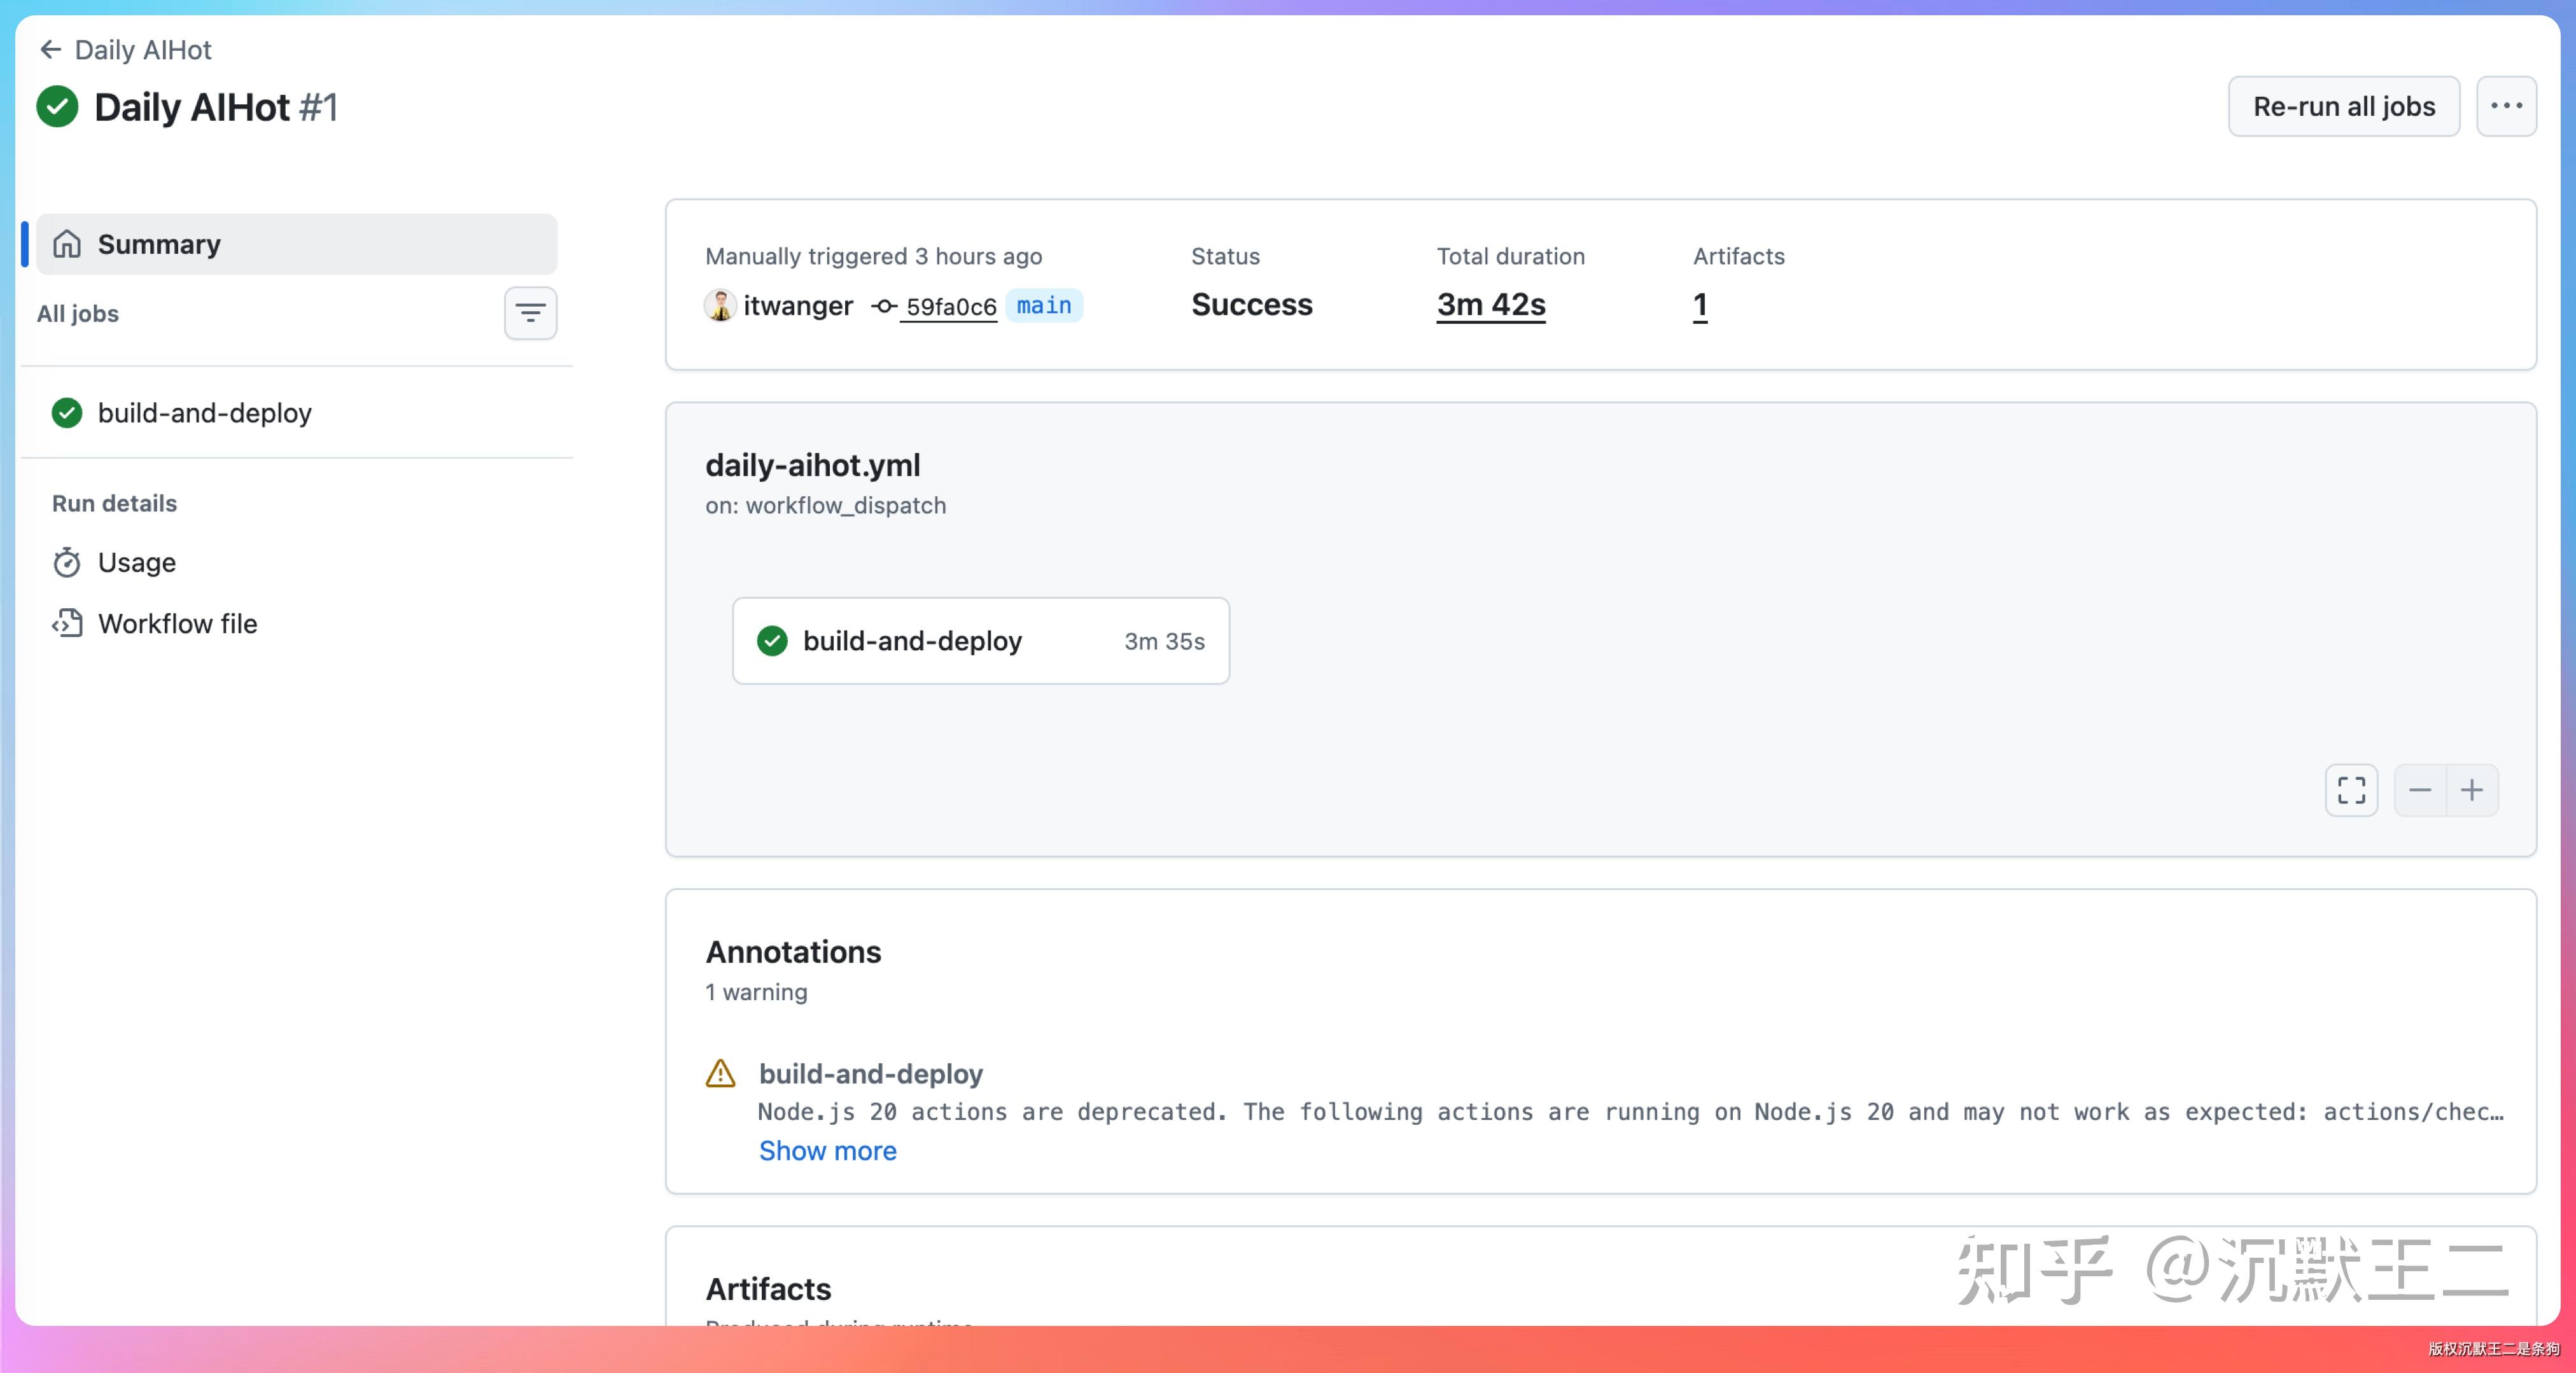Open the Workflow file page

[x=177, y=623]
